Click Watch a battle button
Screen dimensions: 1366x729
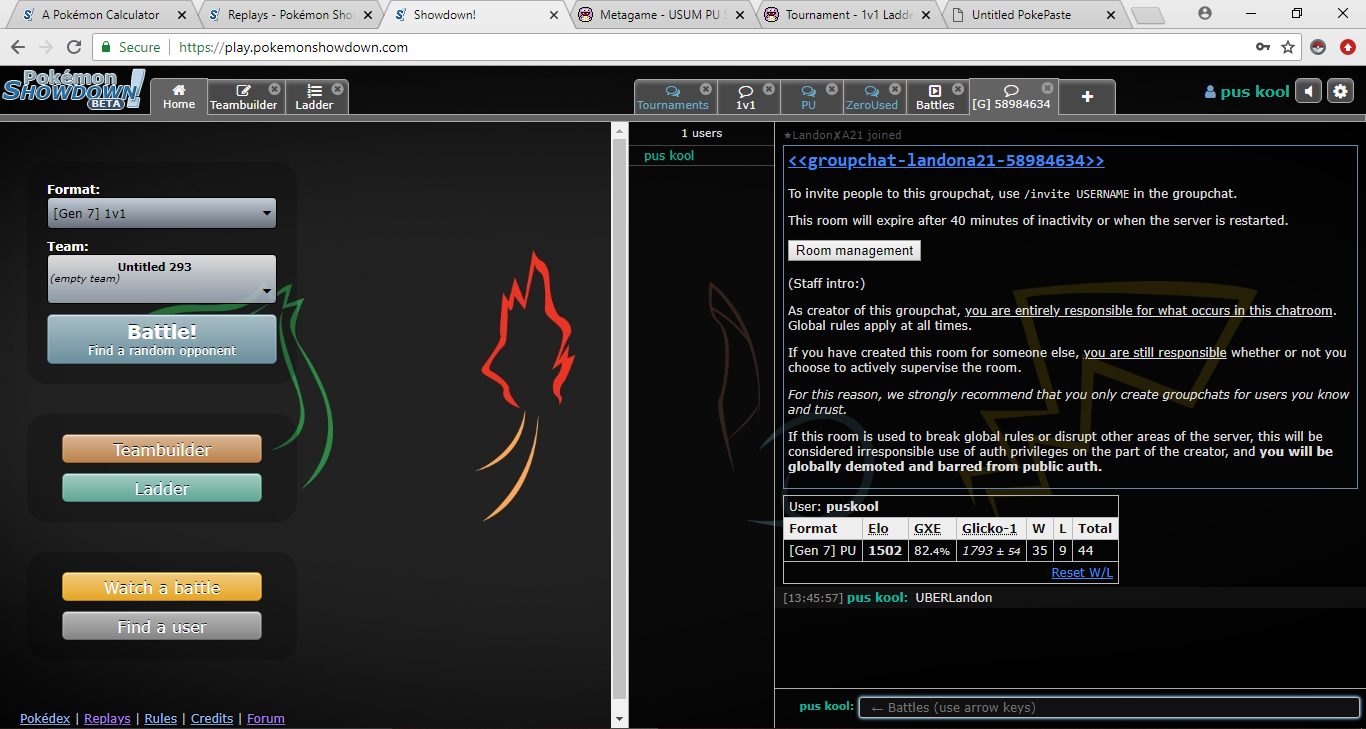tap(162, 587)
